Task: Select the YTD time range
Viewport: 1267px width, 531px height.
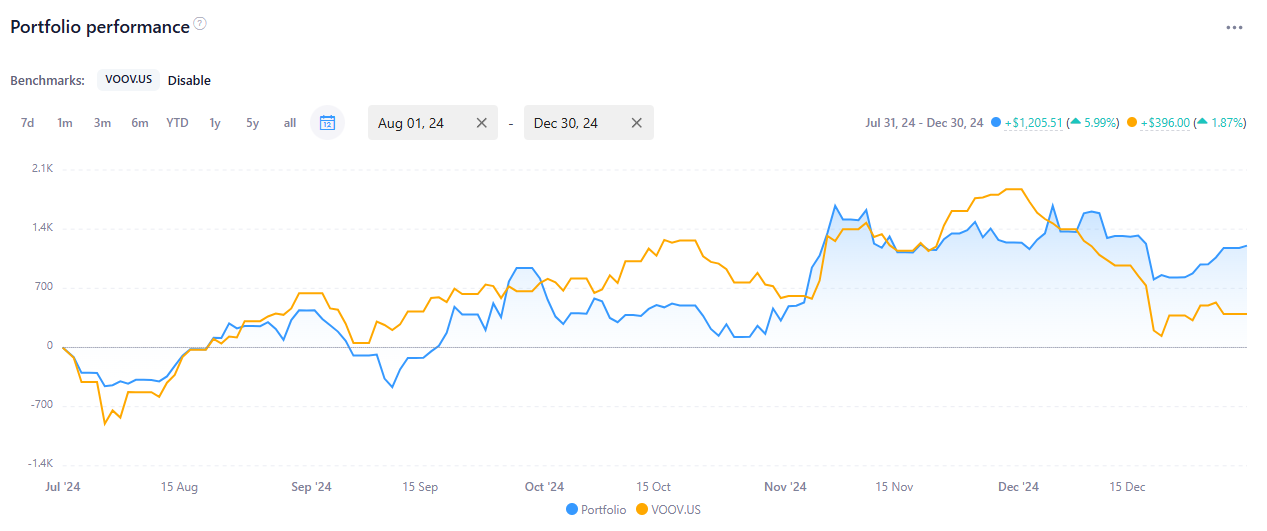Action: click(x=177, y=123)
